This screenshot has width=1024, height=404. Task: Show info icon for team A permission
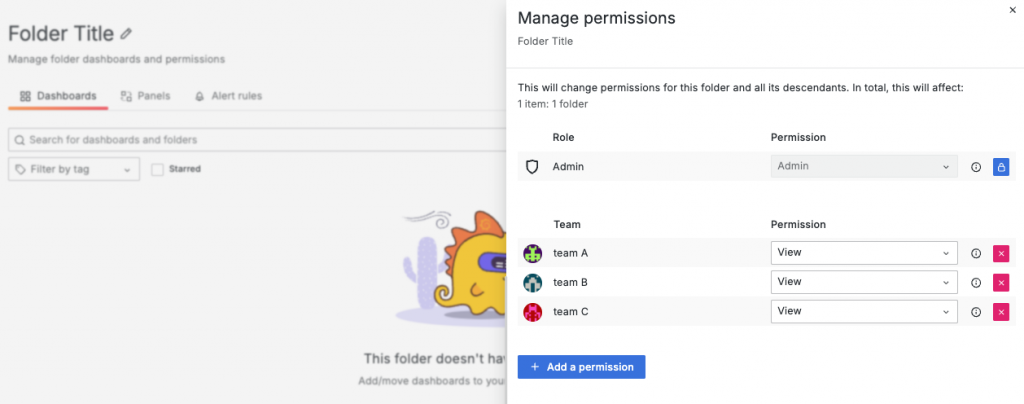[976, 254]
